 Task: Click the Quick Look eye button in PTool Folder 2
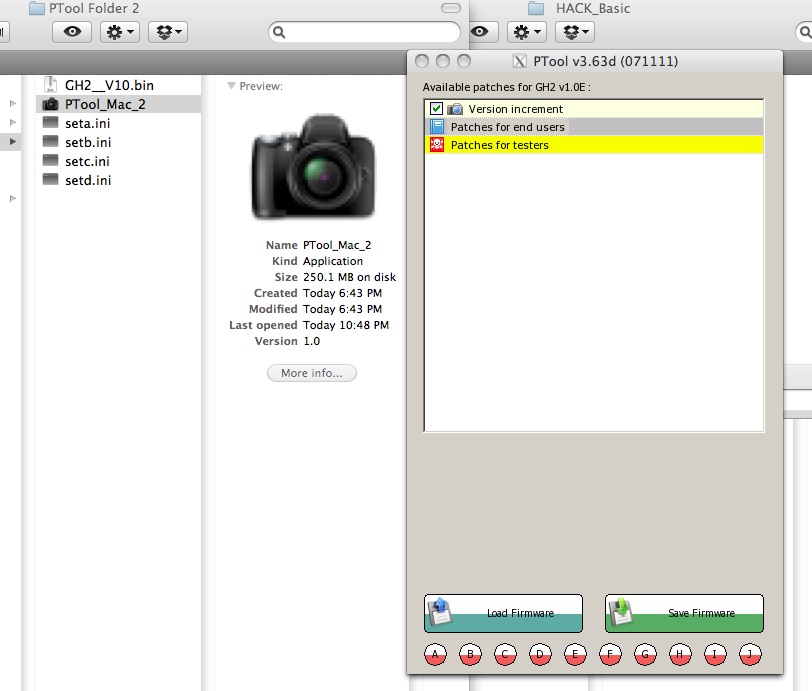72,32
